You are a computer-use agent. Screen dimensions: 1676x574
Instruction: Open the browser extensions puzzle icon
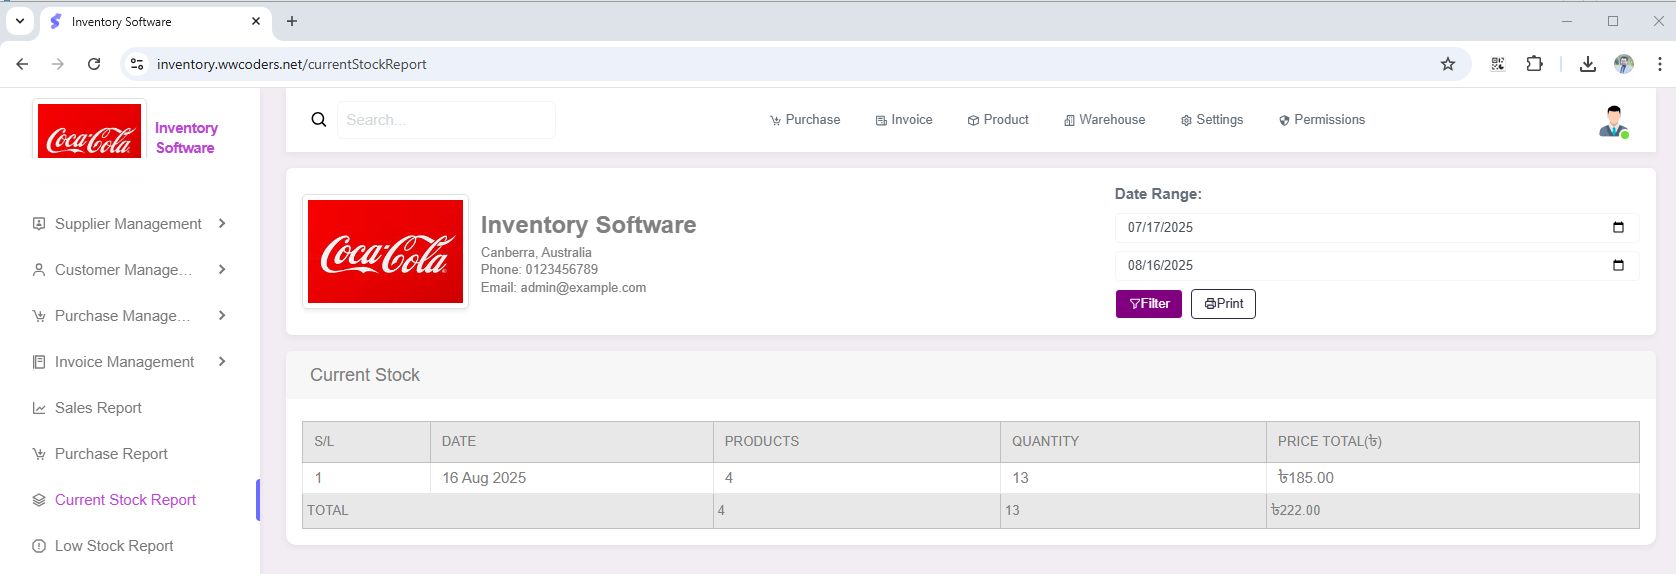[x=1534, y=64]
